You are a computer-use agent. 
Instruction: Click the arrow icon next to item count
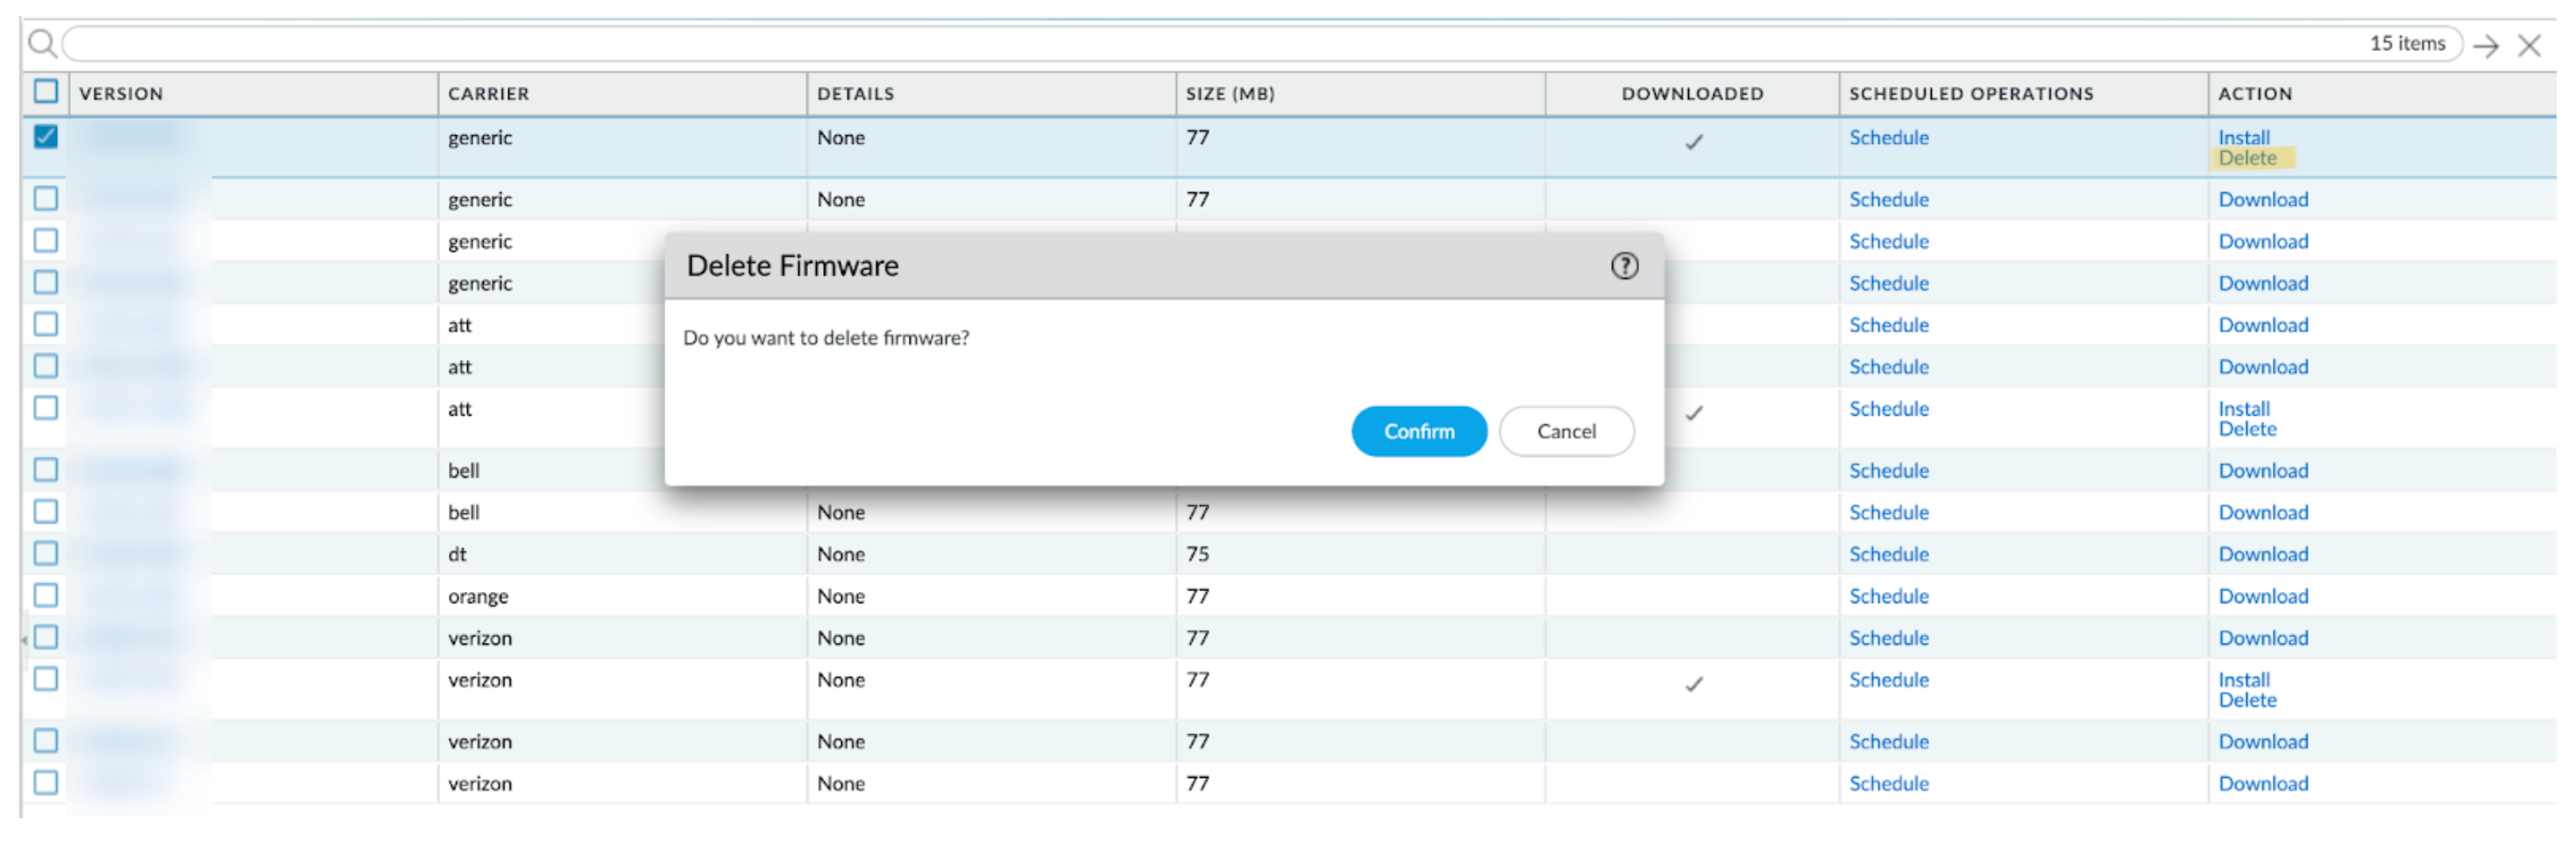click(x=2486, y=45)
